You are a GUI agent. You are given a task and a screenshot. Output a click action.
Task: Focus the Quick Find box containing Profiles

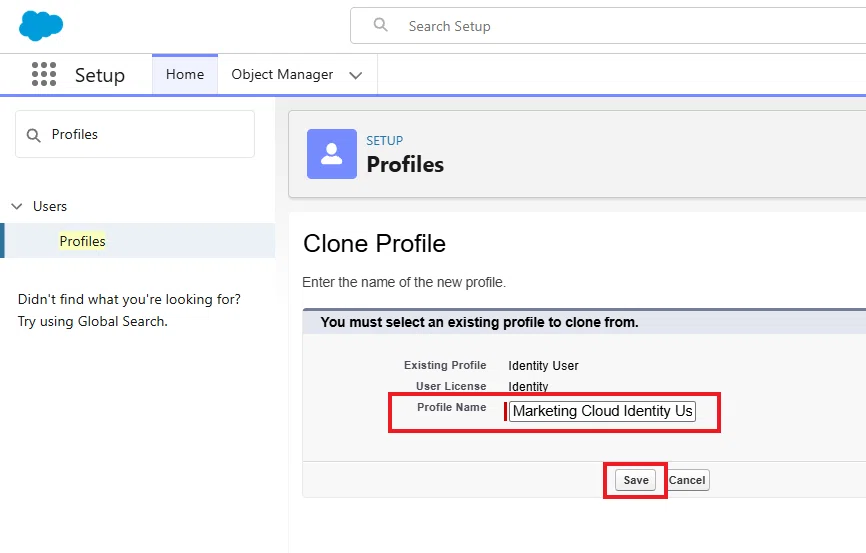[x=135, y=134]
